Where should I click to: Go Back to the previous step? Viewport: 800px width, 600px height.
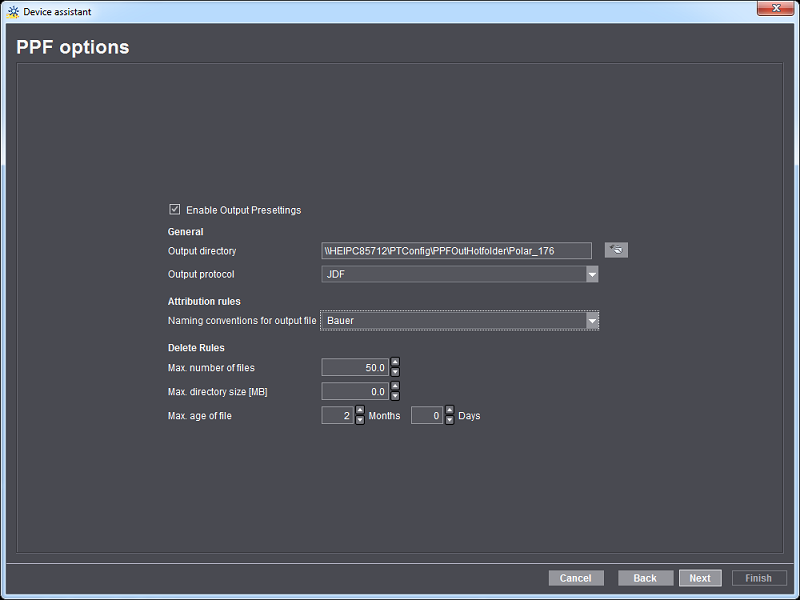tap(645, 578)
